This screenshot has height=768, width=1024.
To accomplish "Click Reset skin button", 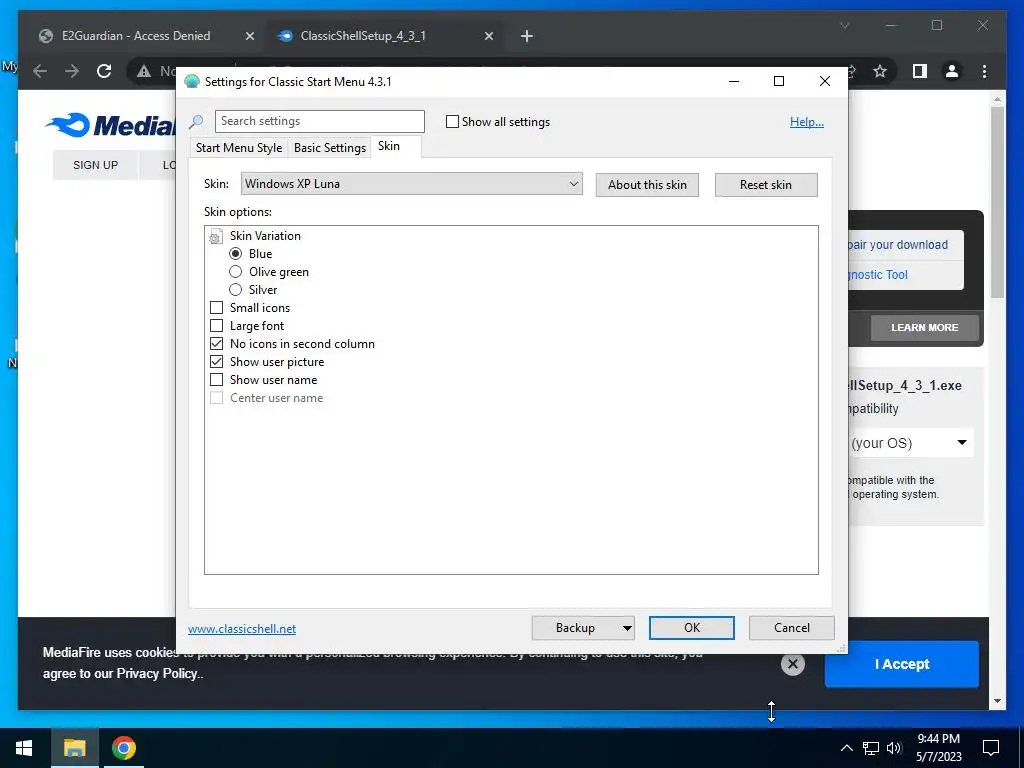I will (x=766, y=185).
